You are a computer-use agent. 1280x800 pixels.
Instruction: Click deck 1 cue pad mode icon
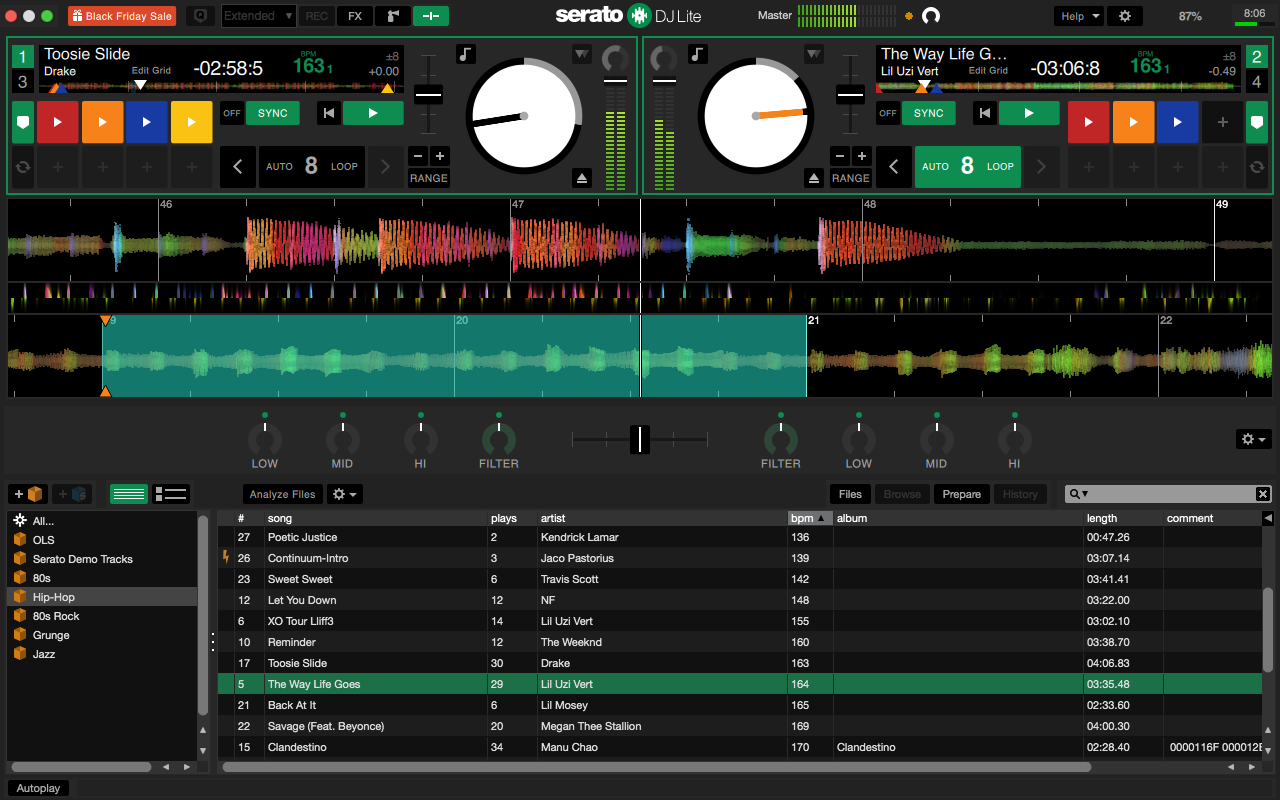click(22, 122)
